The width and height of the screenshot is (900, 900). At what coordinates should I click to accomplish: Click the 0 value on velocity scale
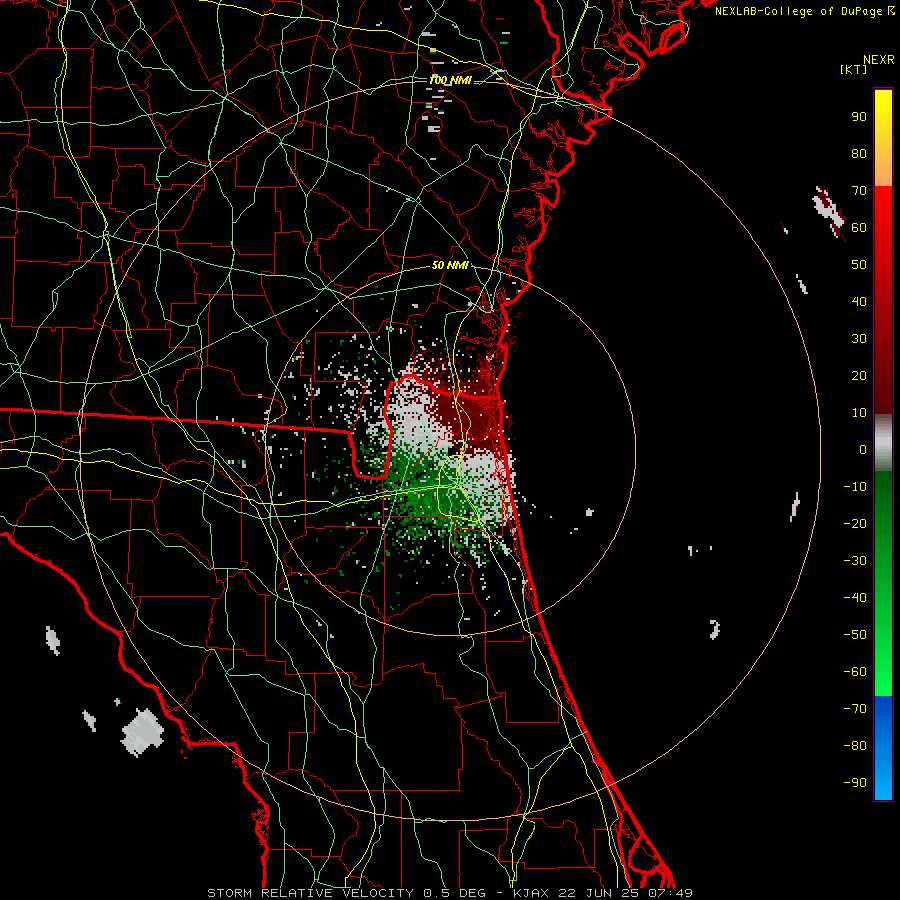click(x=863, y=449)
